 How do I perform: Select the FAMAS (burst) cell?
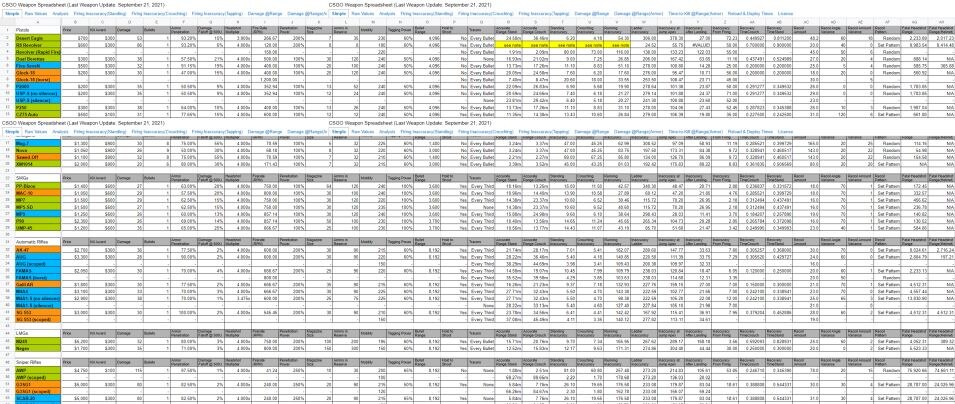(x=37, y=277)
